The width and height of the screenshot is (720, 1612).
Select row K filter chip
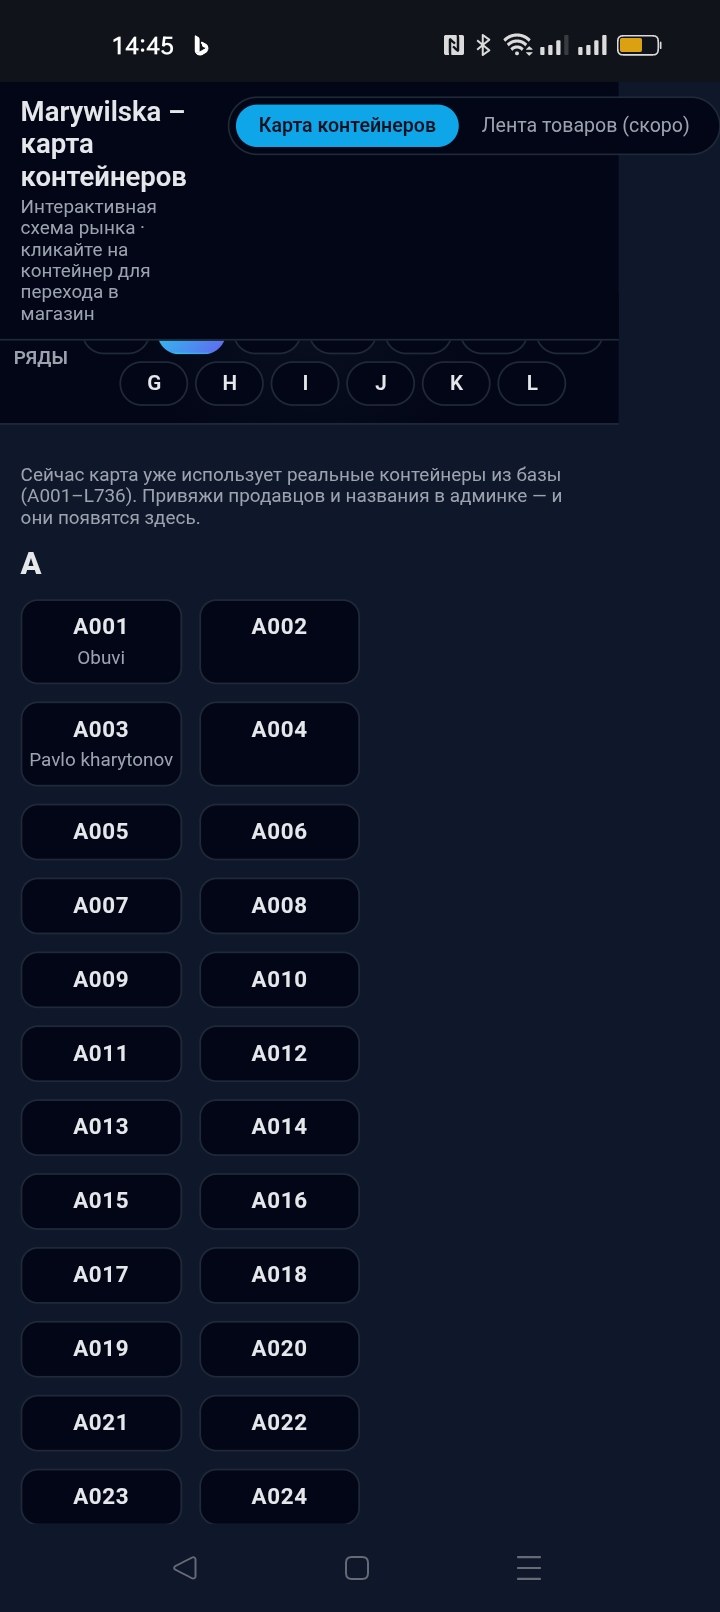coord(456,383)
